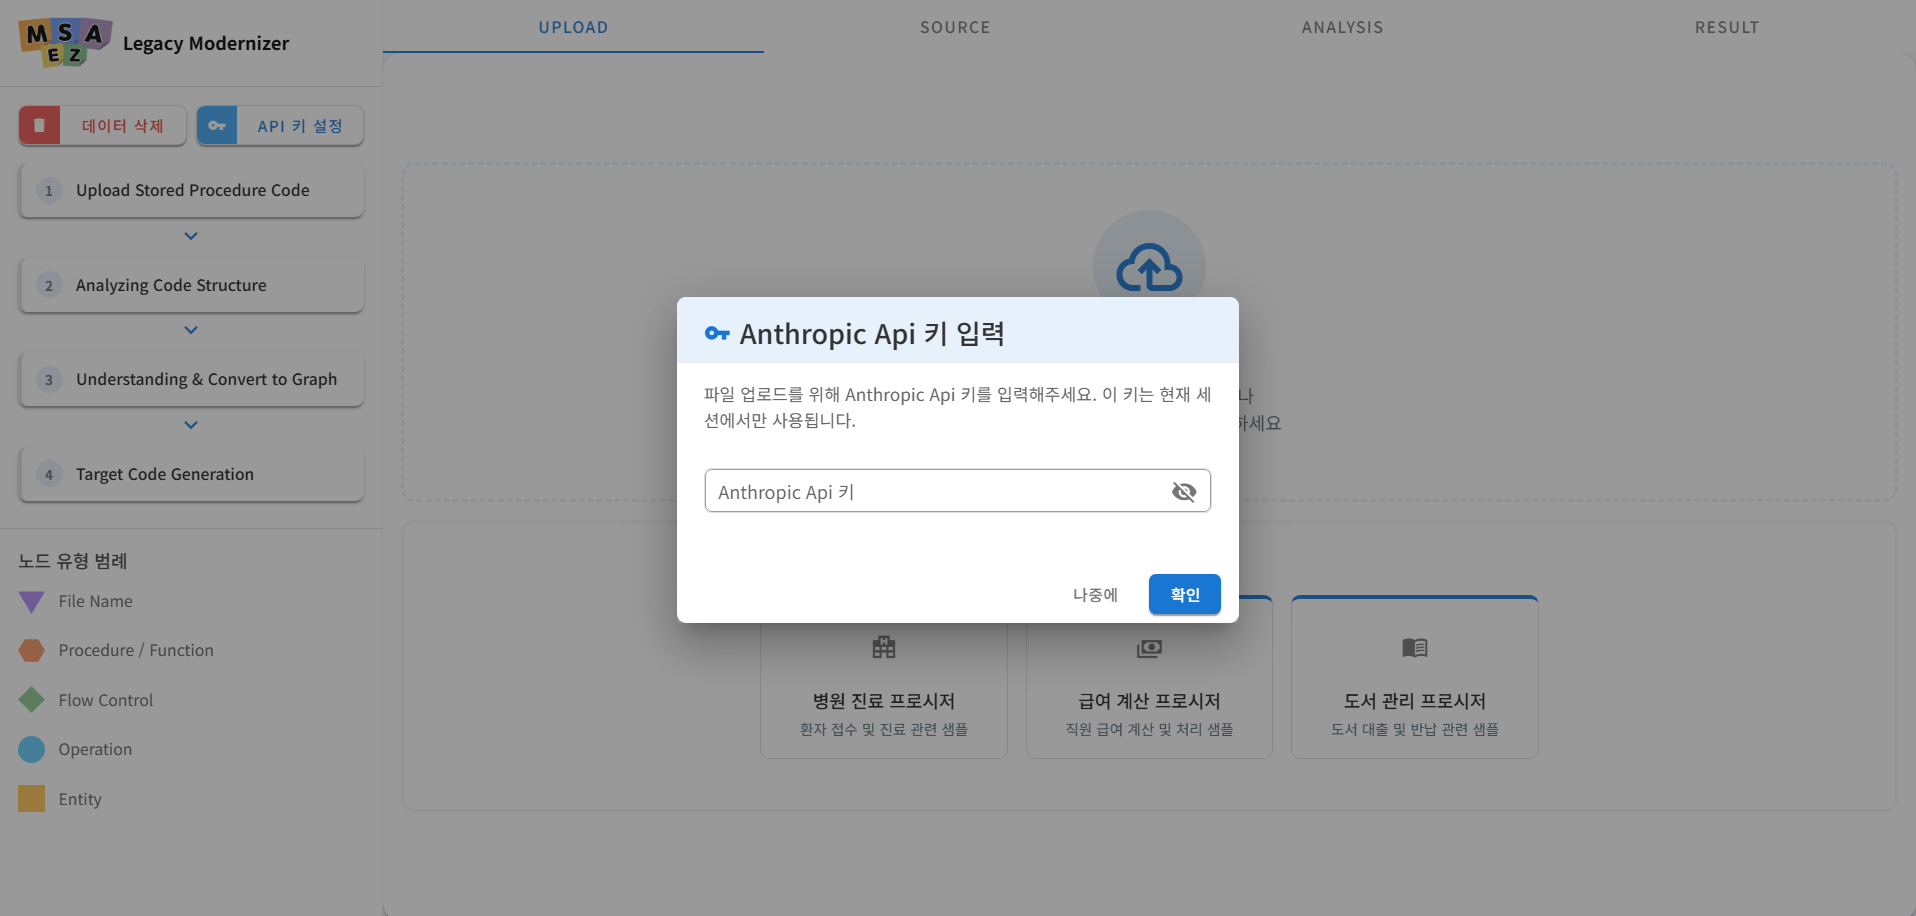The width and height of the screenshot is (1916, 916).
Task: Expand chevron below Understanding & Convert to Graph
Action: tap(191, 425)
